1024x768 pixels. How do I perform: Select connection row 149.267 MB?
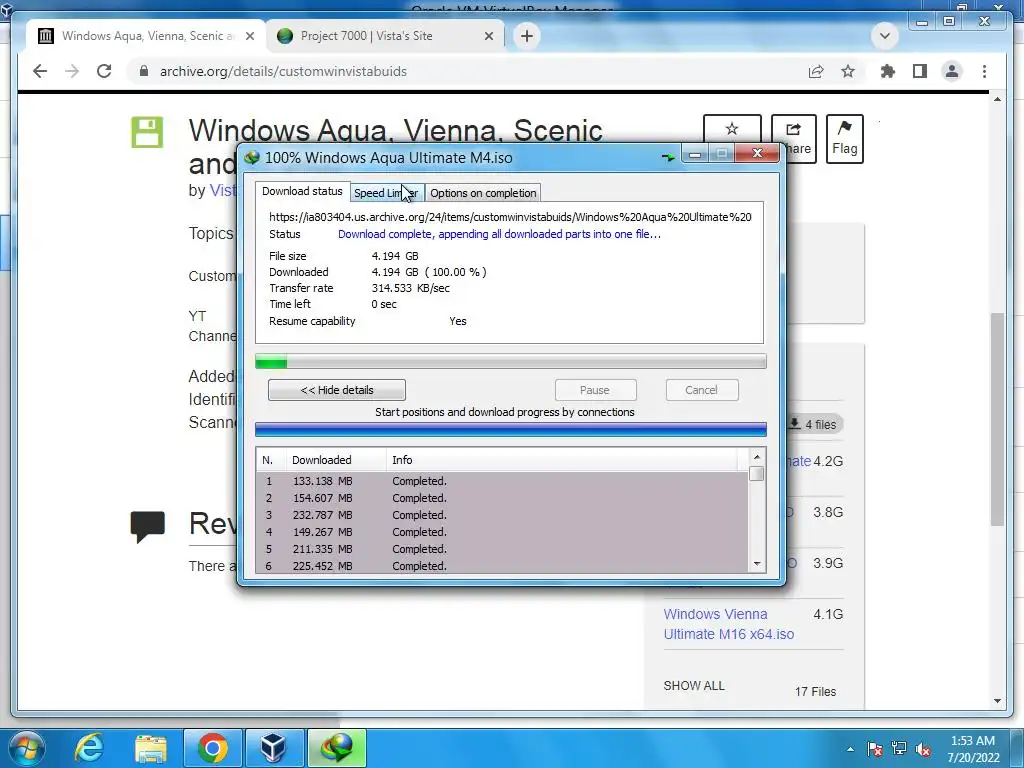pos(502,532)
